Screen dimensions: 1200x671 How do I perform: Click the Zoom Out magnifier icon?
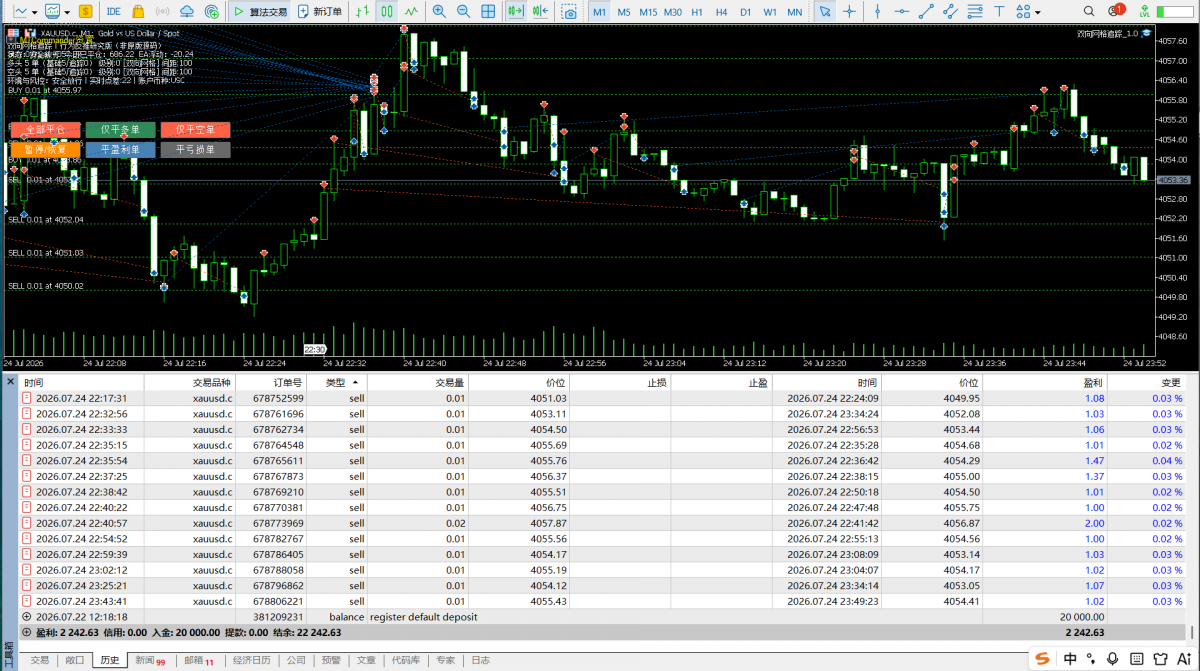click(463, 12)
